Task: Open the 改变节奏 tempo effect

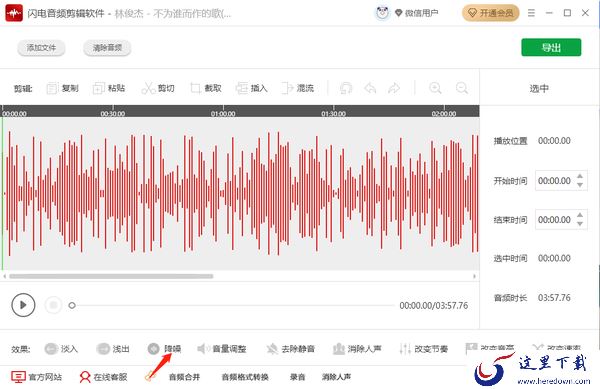Action: (x=423, y=349)
